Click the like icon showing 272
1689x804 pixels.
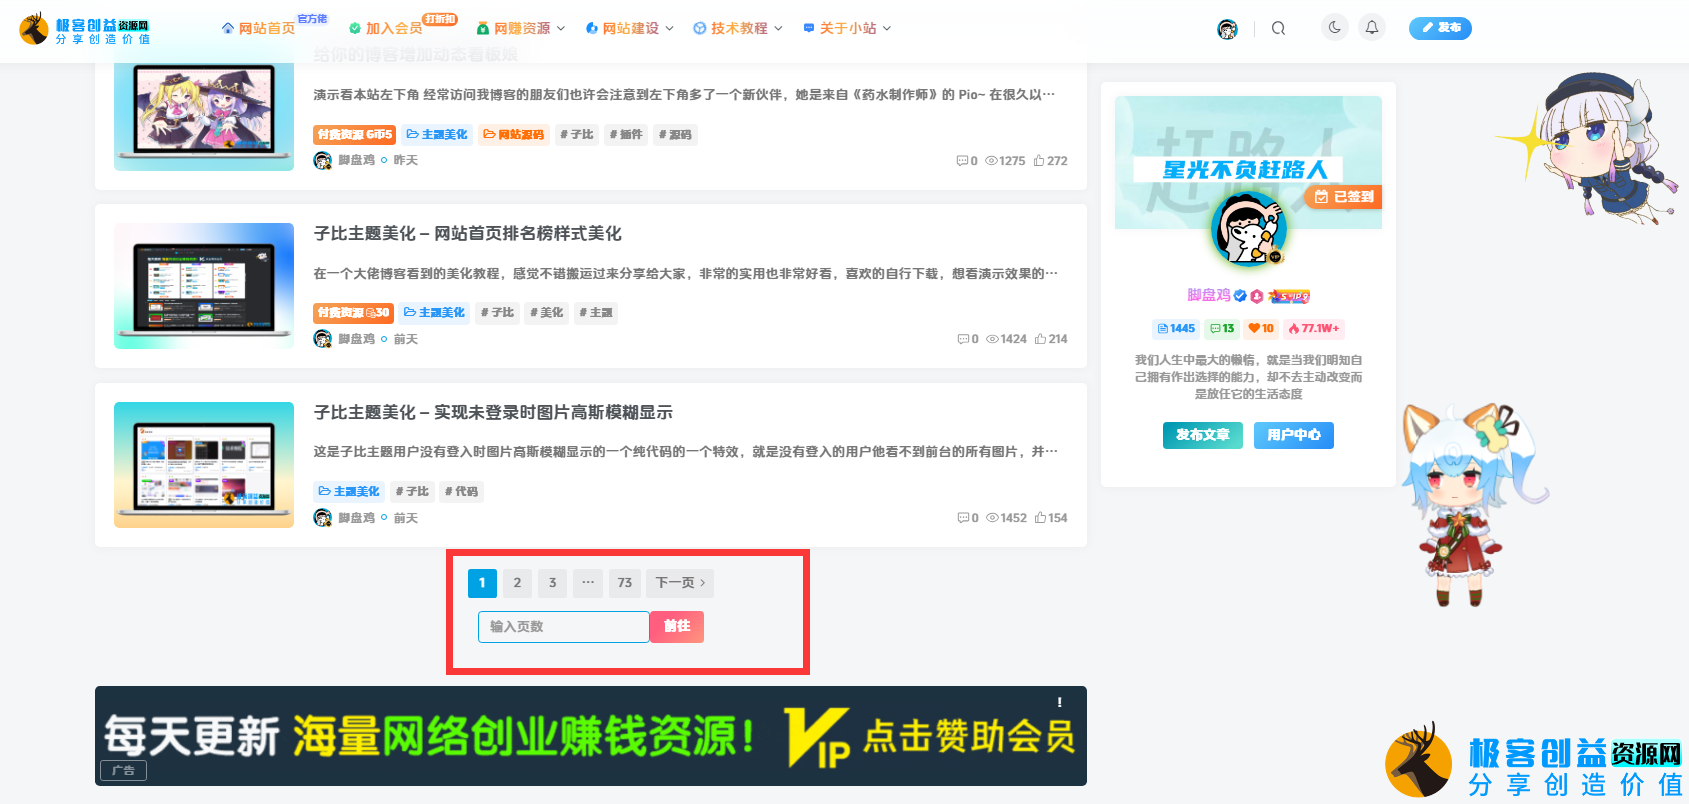pos(1039,160)
